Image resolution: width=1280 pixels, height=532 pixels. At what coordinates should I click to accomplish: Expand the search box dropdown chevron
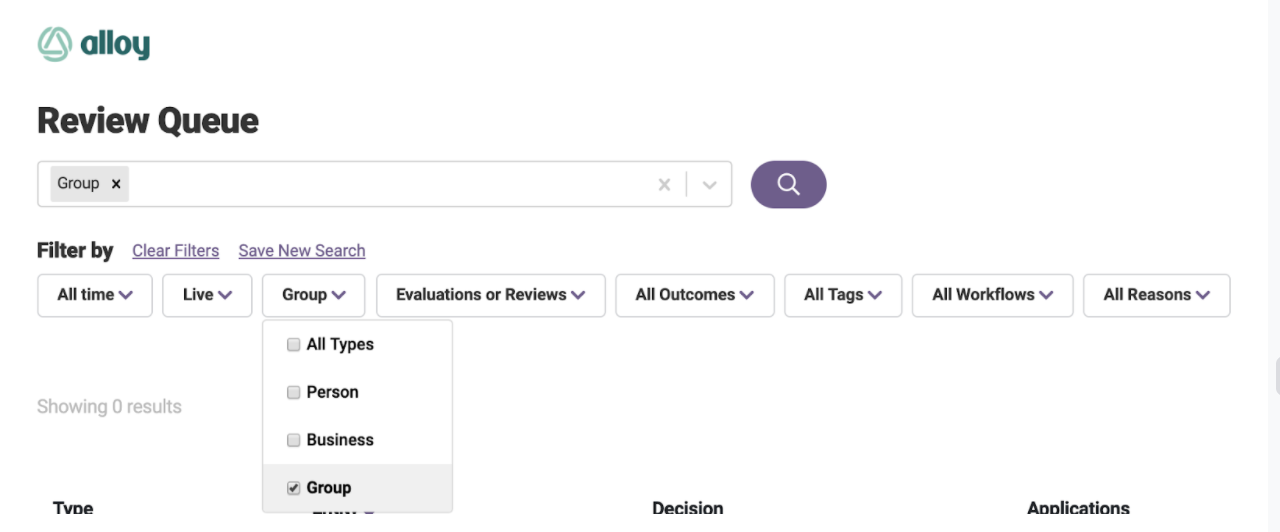click(x=710, y=184)
